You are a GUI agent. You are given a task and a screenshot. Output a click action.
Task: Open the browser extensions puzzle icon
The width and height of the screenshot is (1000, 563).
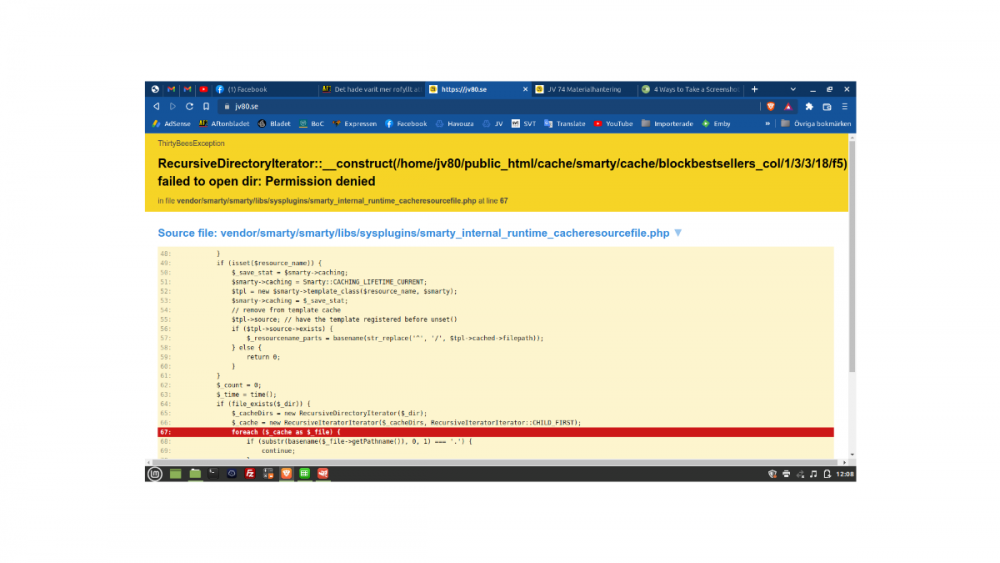(x=809, y=106)
